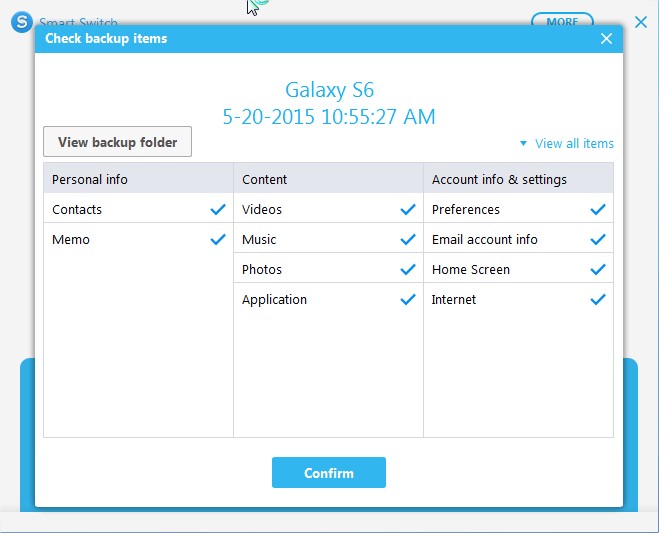The width and height of the screenshot is (659, 533).
Task: Click the Photos item label
Action: pyautogui.click(x=262, y=269)
